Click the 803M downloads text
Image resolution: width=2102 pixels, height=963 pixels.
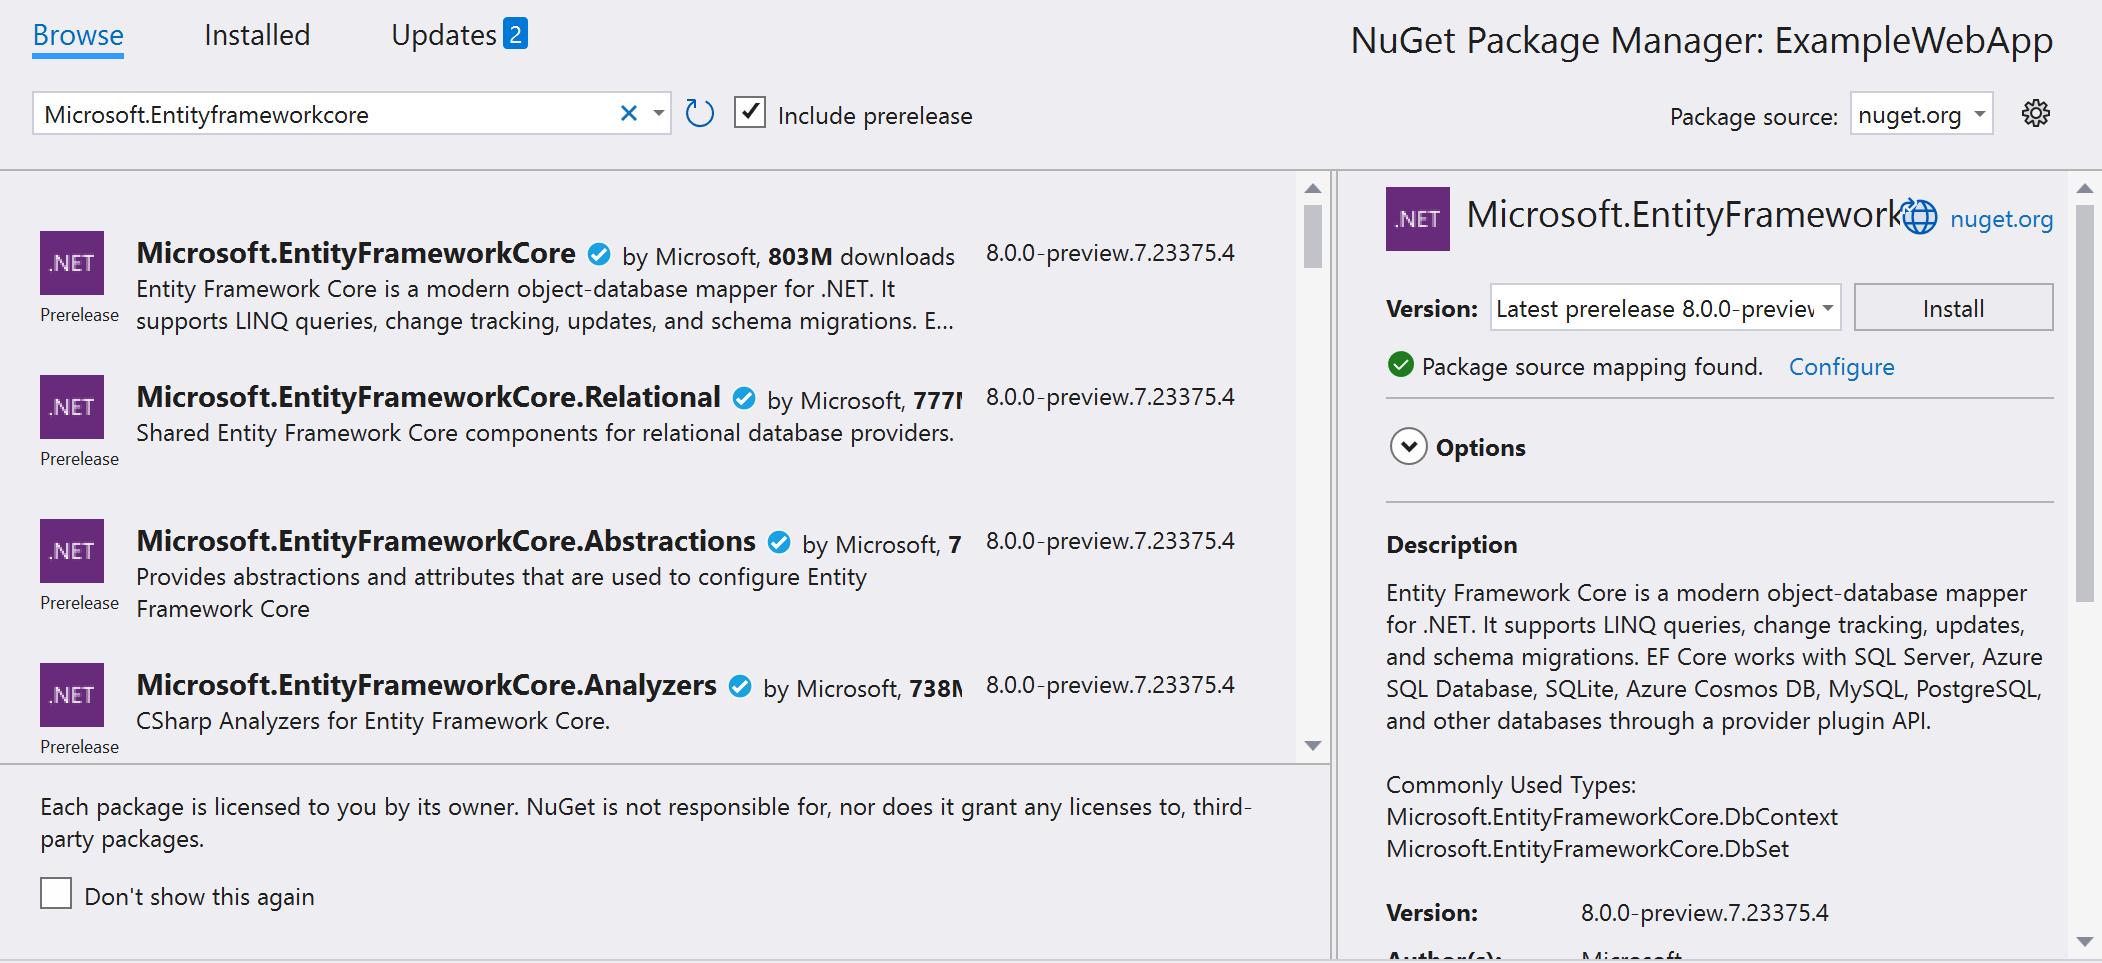[x=861, y=257]
